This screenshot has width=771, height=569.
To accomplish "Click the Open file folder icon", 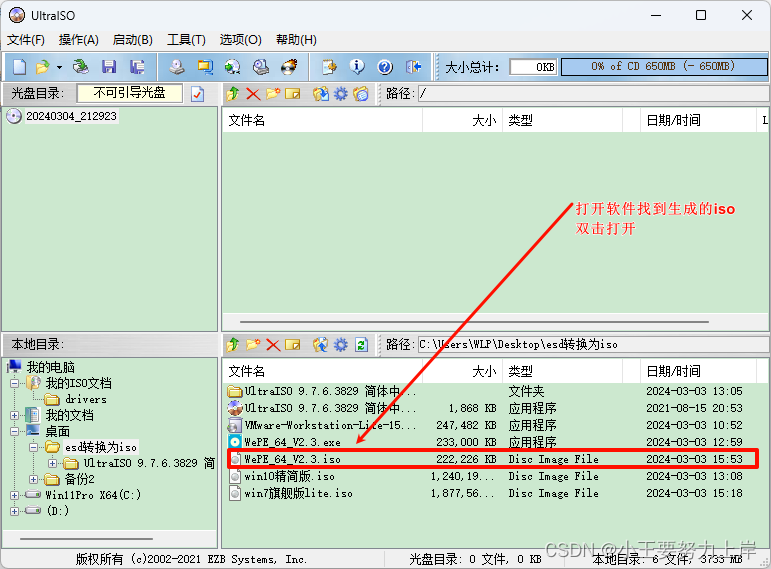I will [x=43, y=66].
